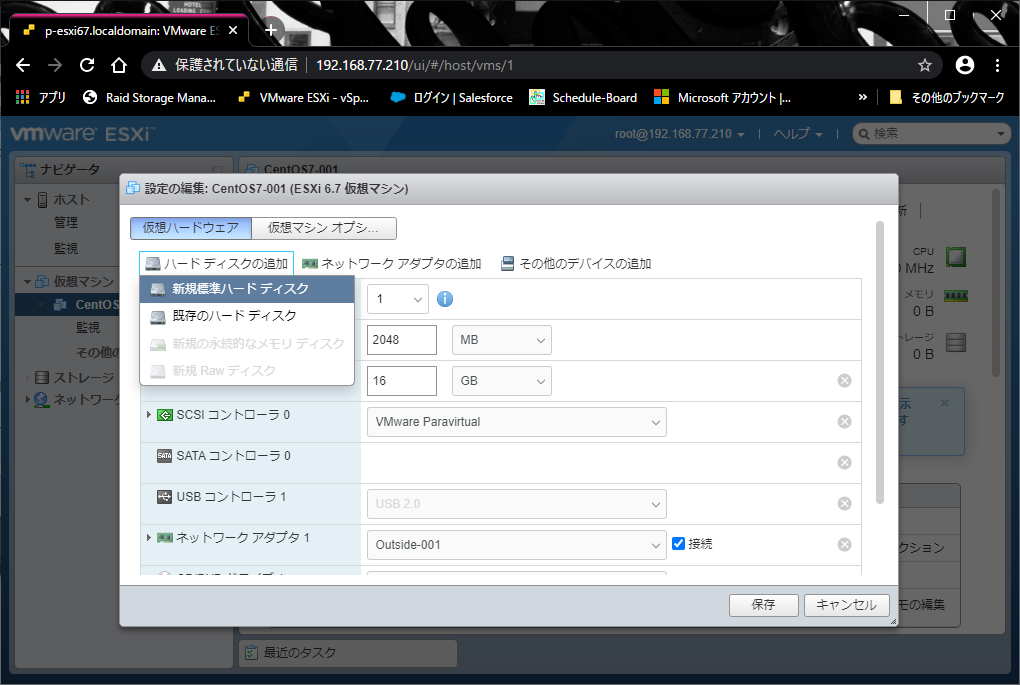1020x685 pixels.
Task: Open the Outside-001 network dropdown
Action: (517, 544)
